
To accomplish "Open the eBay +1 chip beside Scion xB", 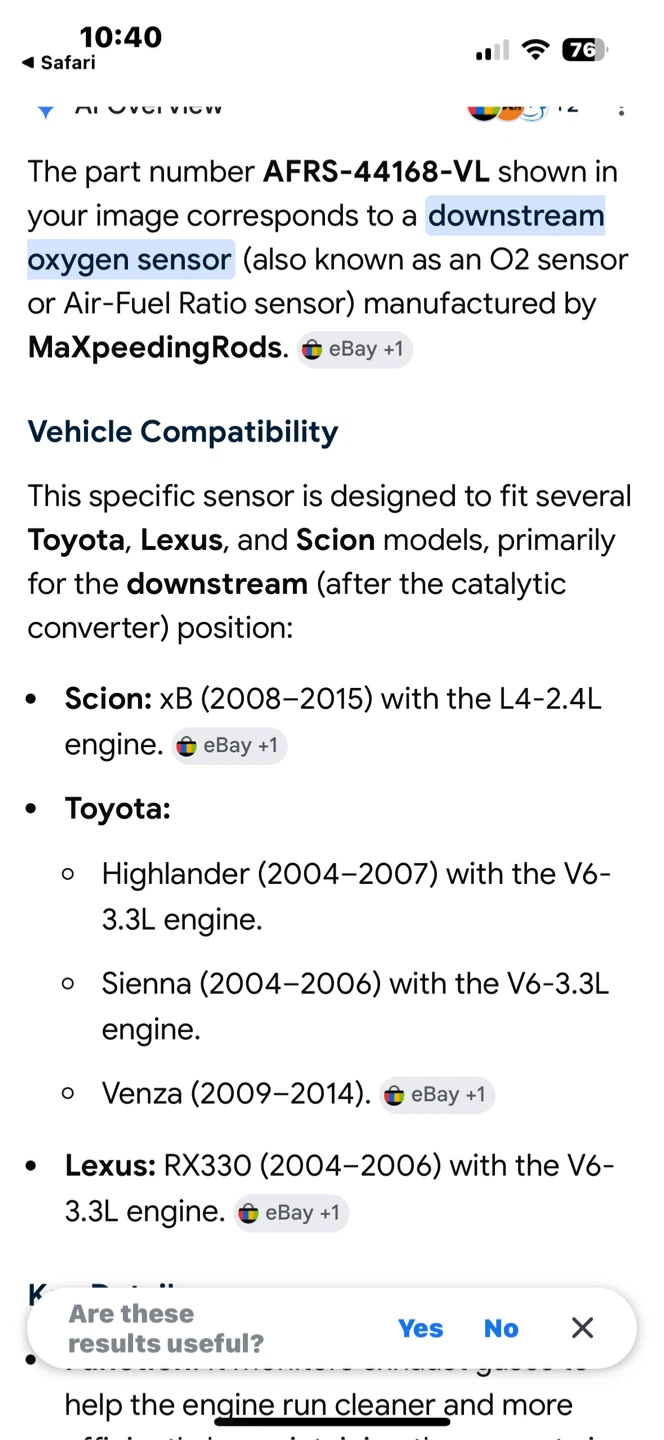I will pos(229,746).
